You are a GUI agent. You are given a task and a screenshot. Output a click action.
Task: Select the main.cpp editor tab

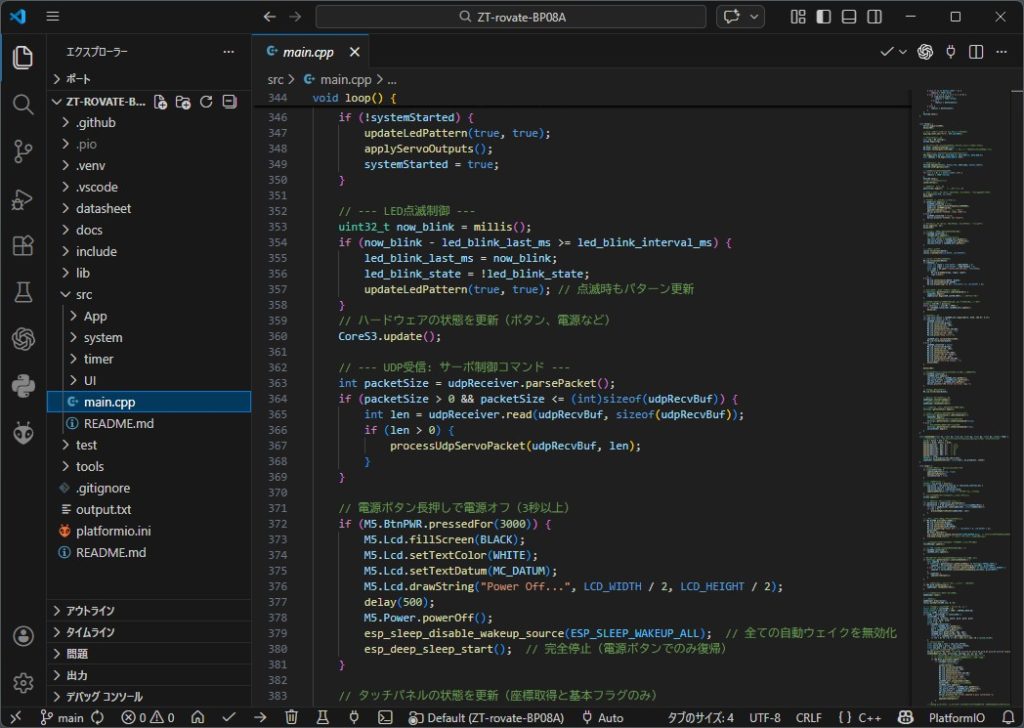click(x=310, y=51)
